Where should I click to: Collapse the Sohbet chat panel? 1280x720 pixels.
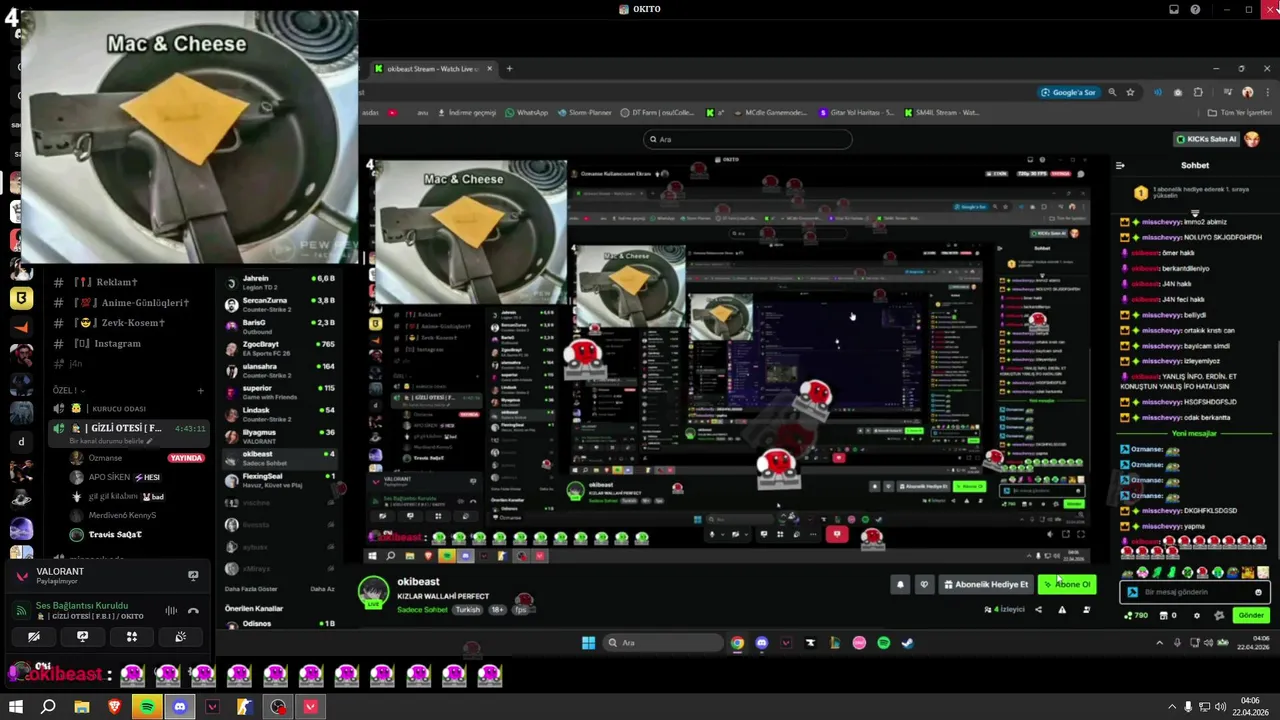(1120, 165)
